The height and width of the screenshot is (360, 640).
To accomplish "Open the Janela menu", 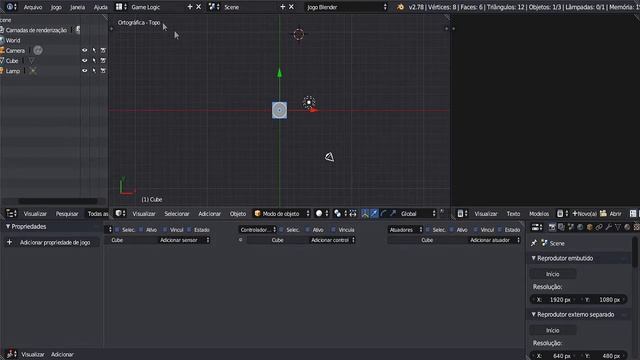I will [x=77, y=7].
